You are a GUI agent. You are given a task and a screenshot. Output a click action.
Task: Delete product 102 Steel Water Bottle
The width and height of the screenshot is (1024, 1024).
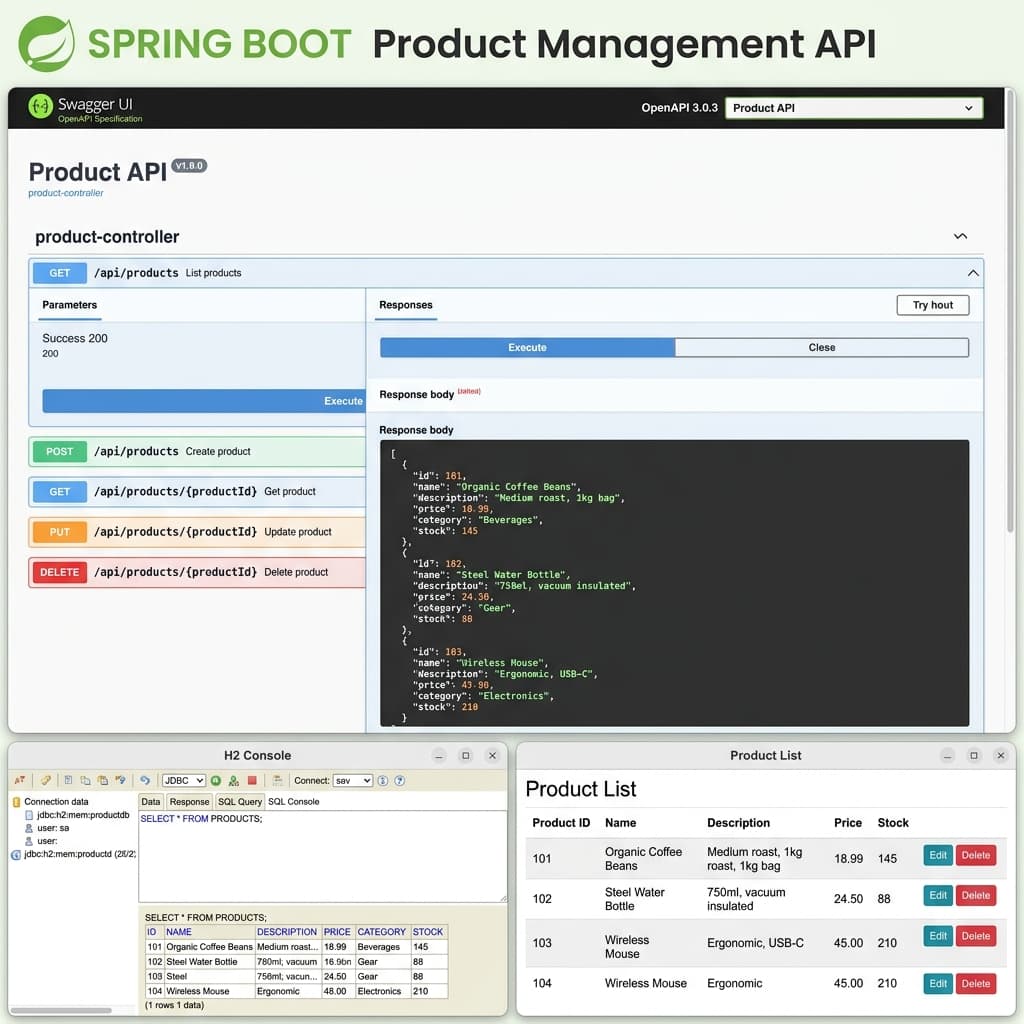976,895
